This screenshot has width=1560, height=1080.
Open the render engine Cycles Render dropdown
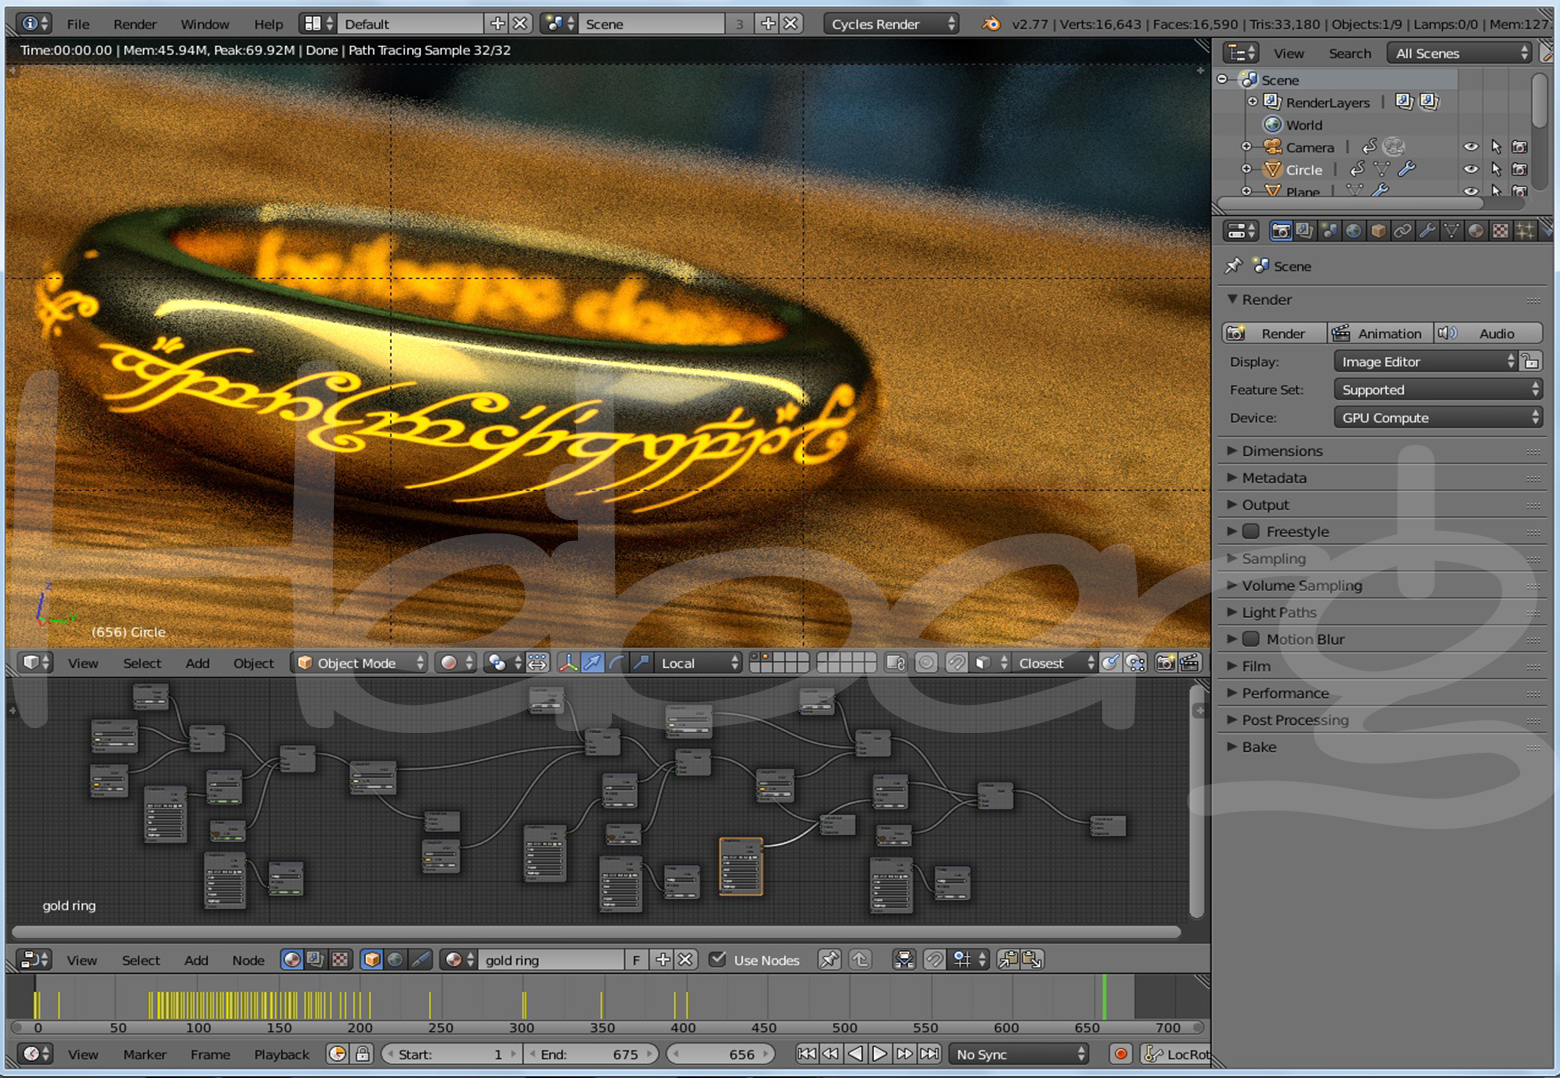(x=892, y=24)
